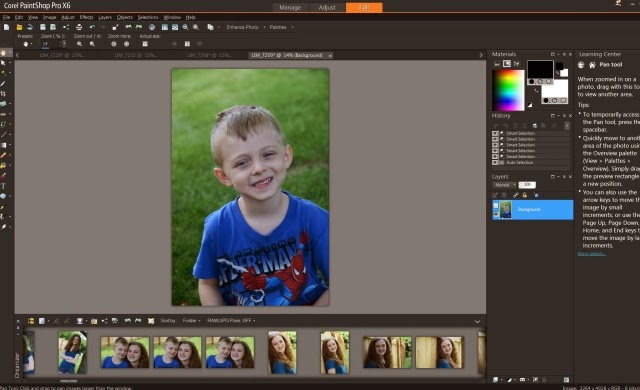Toggle black-and-white reset in Materials palette
Screen dimensions: 640x390
pyautogui.click(x=530, y=105)
